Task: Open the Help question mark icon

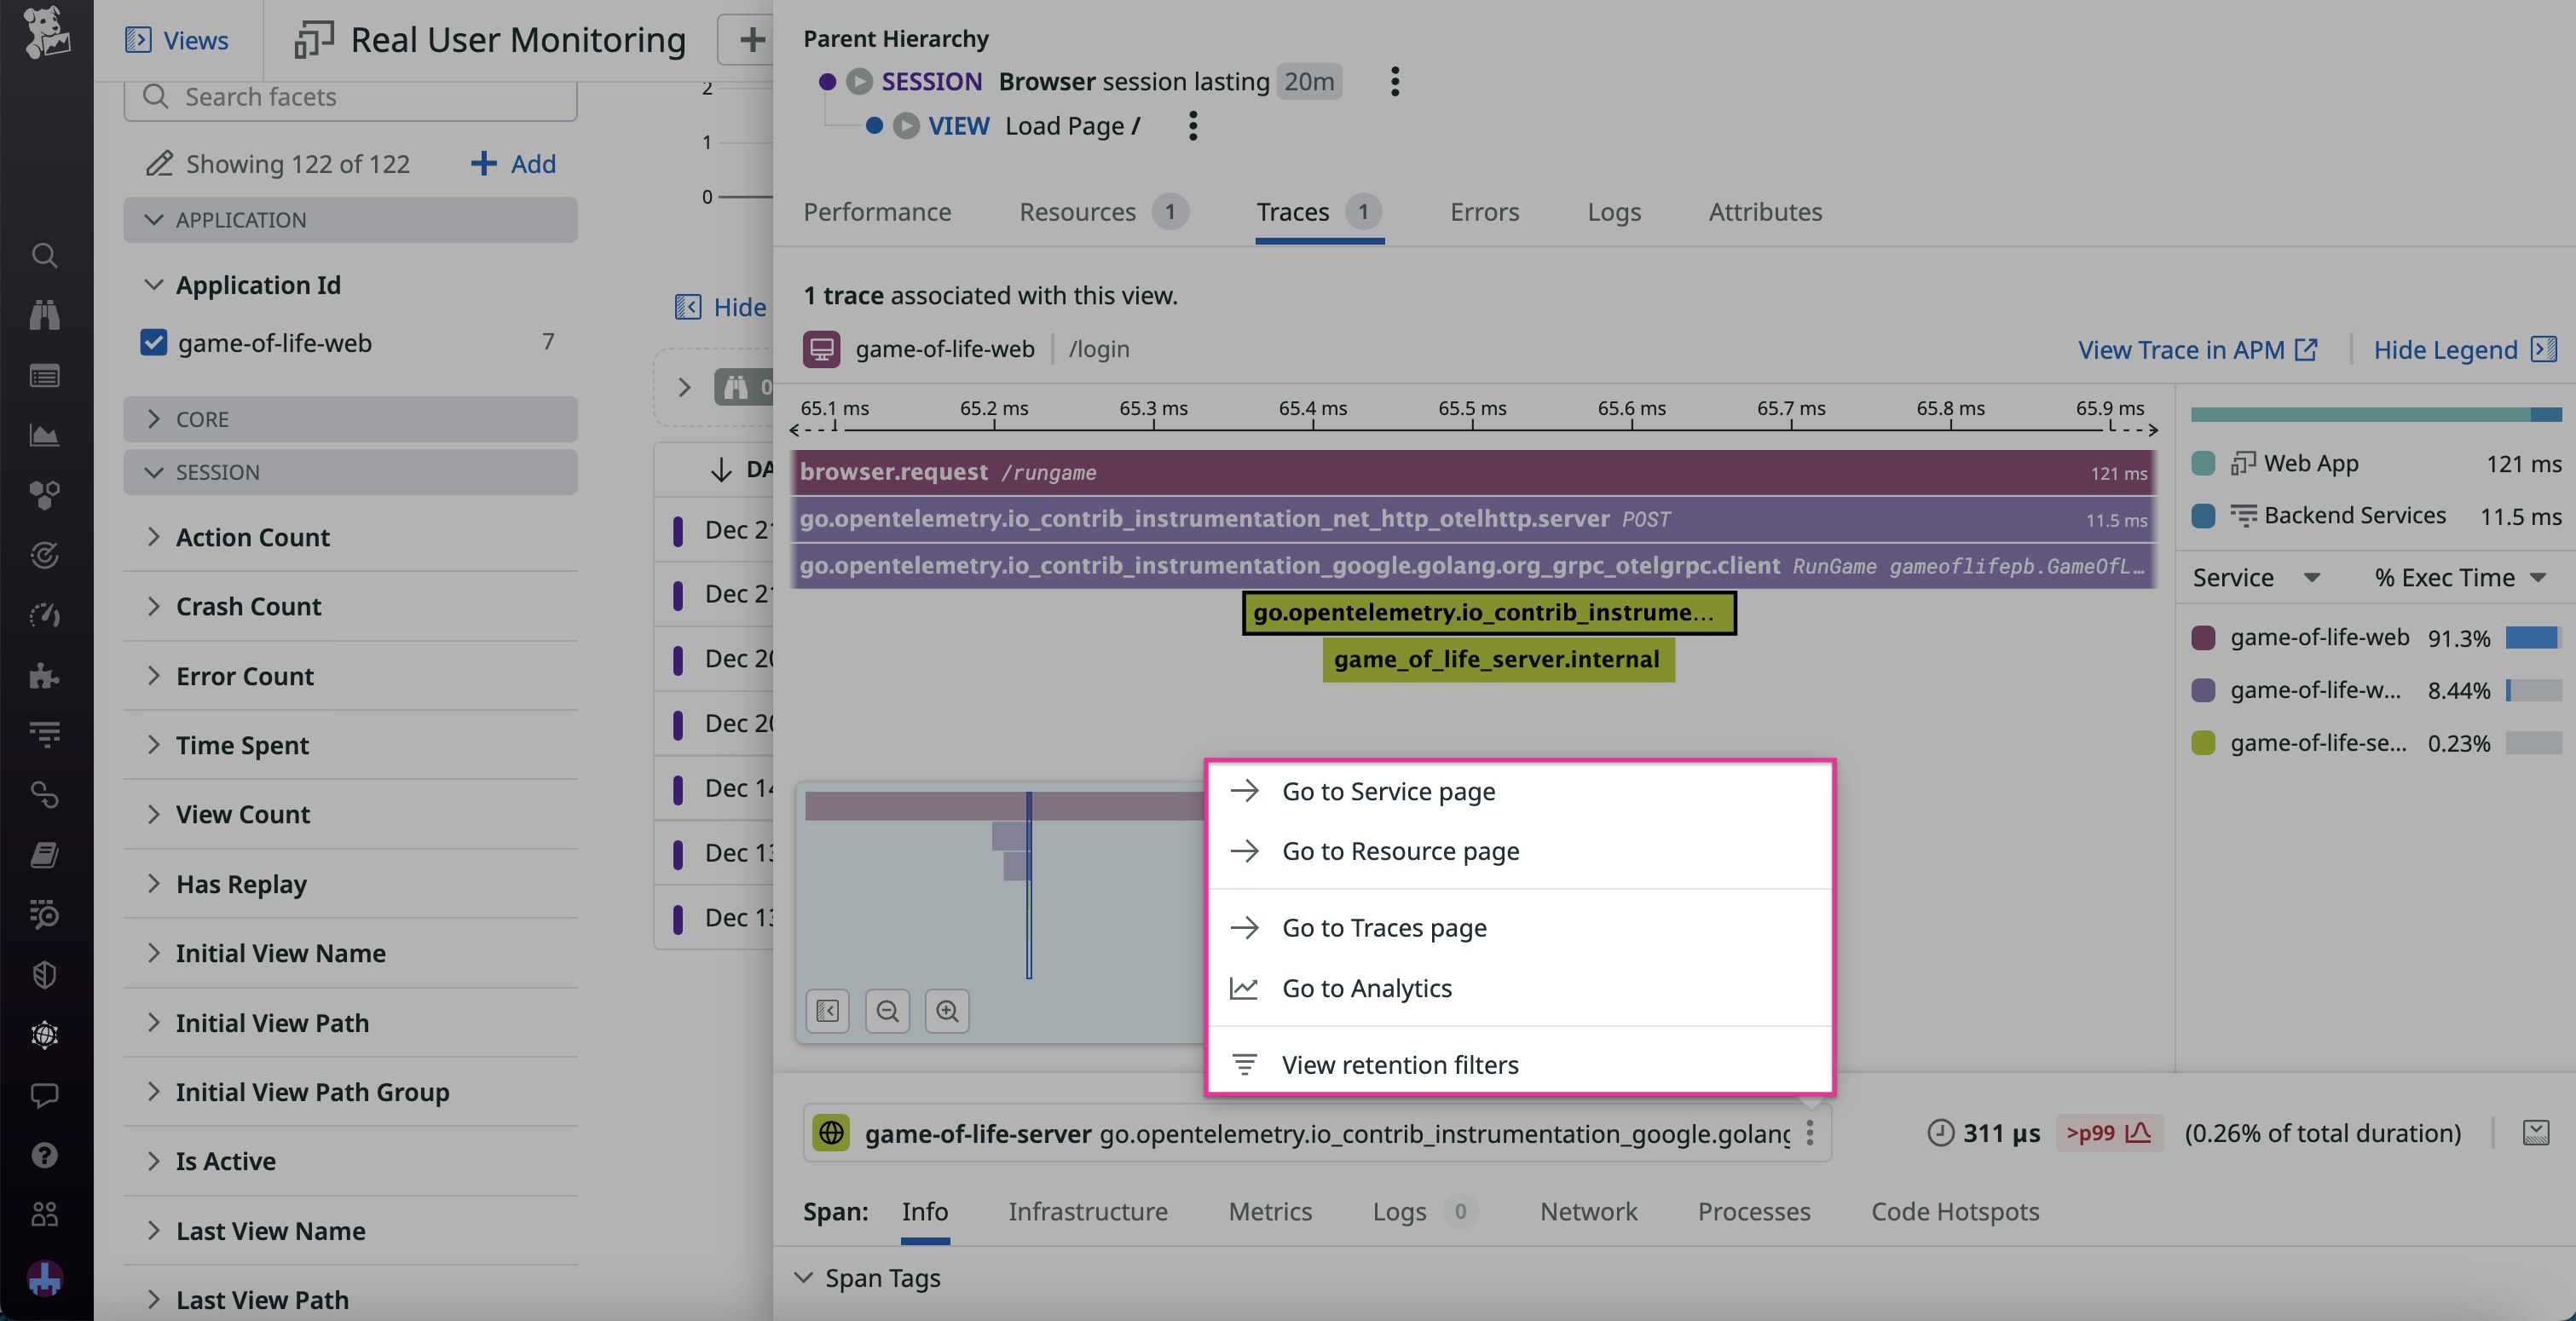Action: pyautogui.click(x=44, y=1155)
